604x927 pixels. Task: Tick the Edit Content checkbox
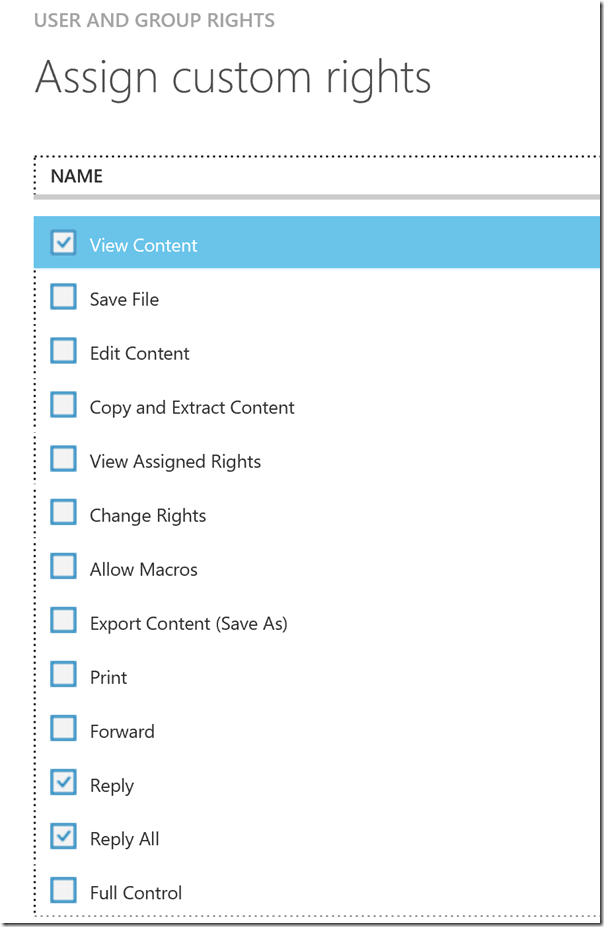(63, 351)
